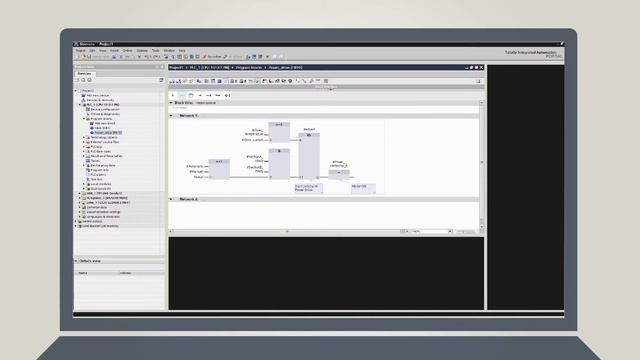The width and height of the screenshot is (640, 360).
Task: Click first icon in block editor toolbar
Action: pyautogui.click(x=172, y=81)
